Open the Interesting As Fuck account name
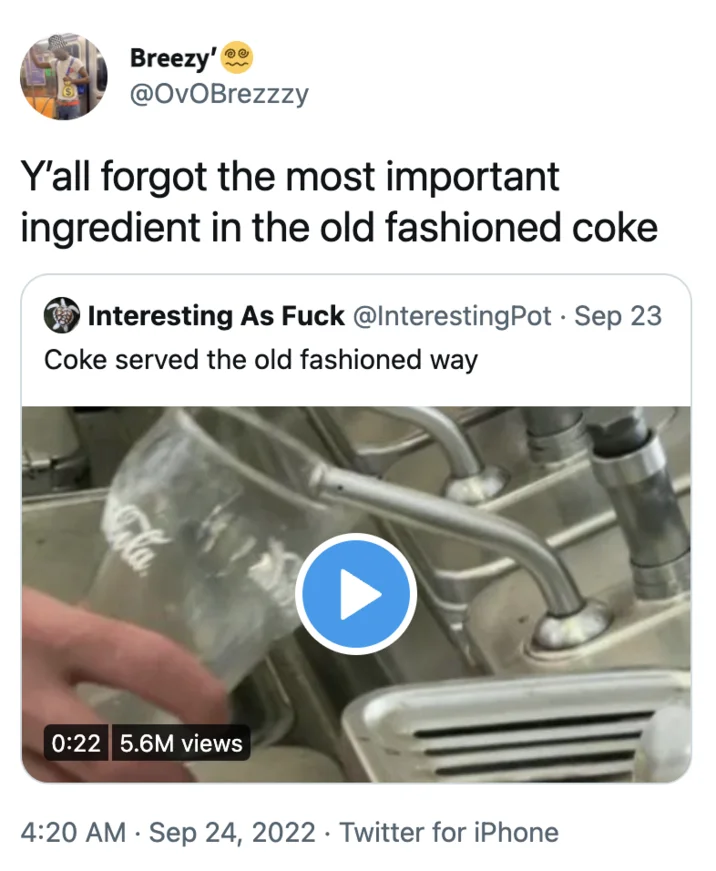Screen dimensions: 716x871 (216, 316)
